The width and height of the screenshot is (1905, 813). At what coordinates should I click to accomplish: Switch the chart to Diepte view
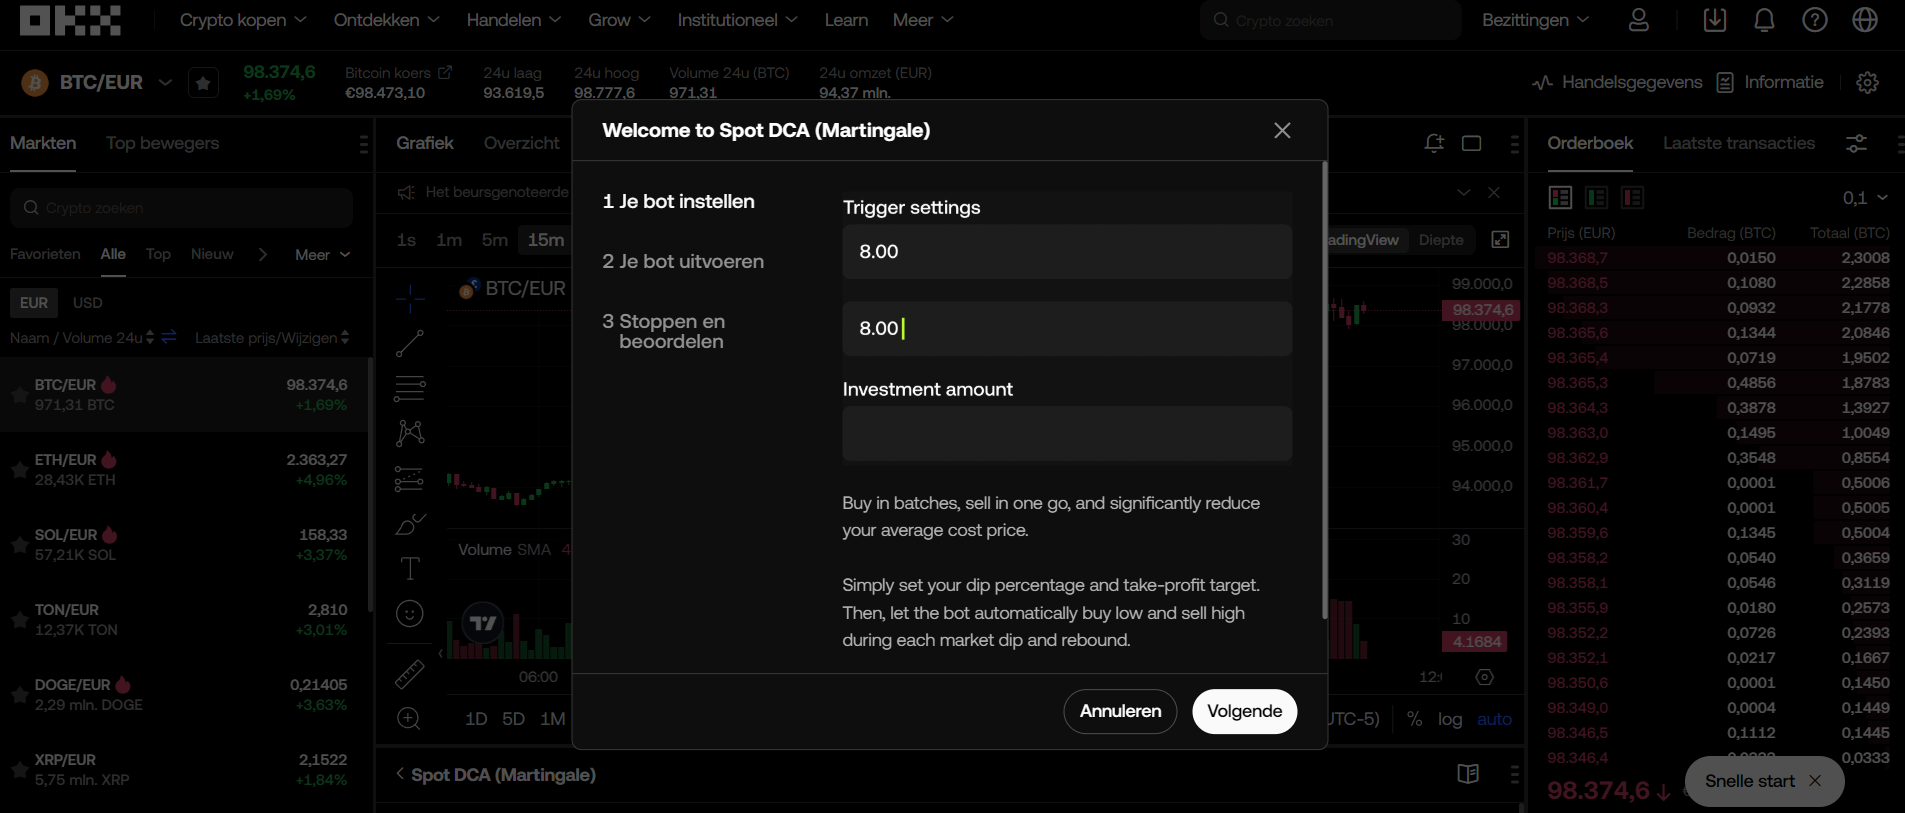pos(1441,240)
